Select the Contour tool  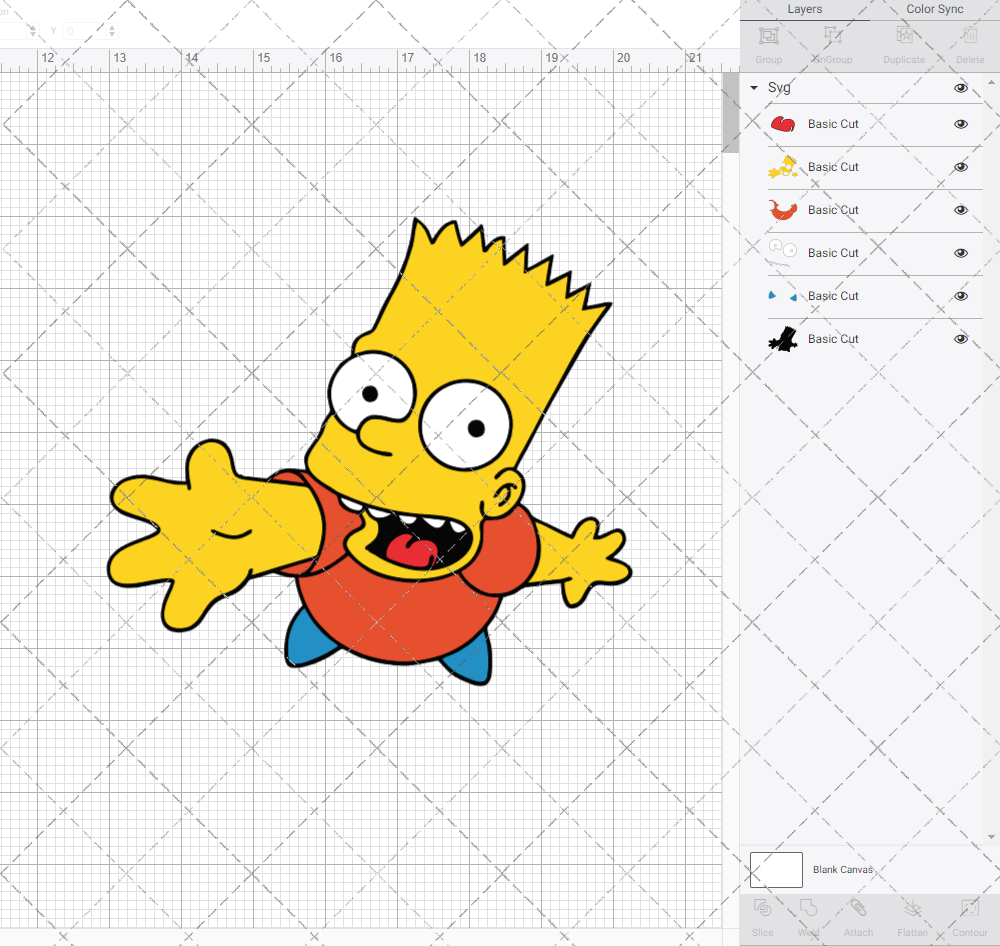click(969, 908)
